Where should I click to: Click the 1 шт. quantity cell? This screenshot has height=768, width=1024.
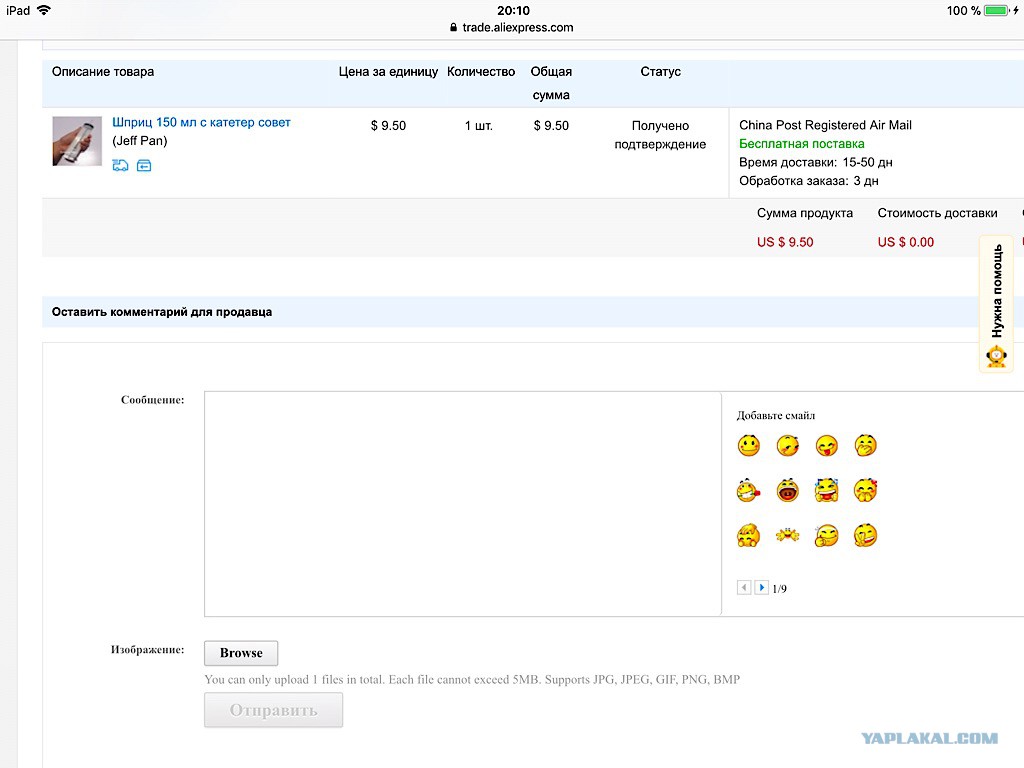(479, 125)
